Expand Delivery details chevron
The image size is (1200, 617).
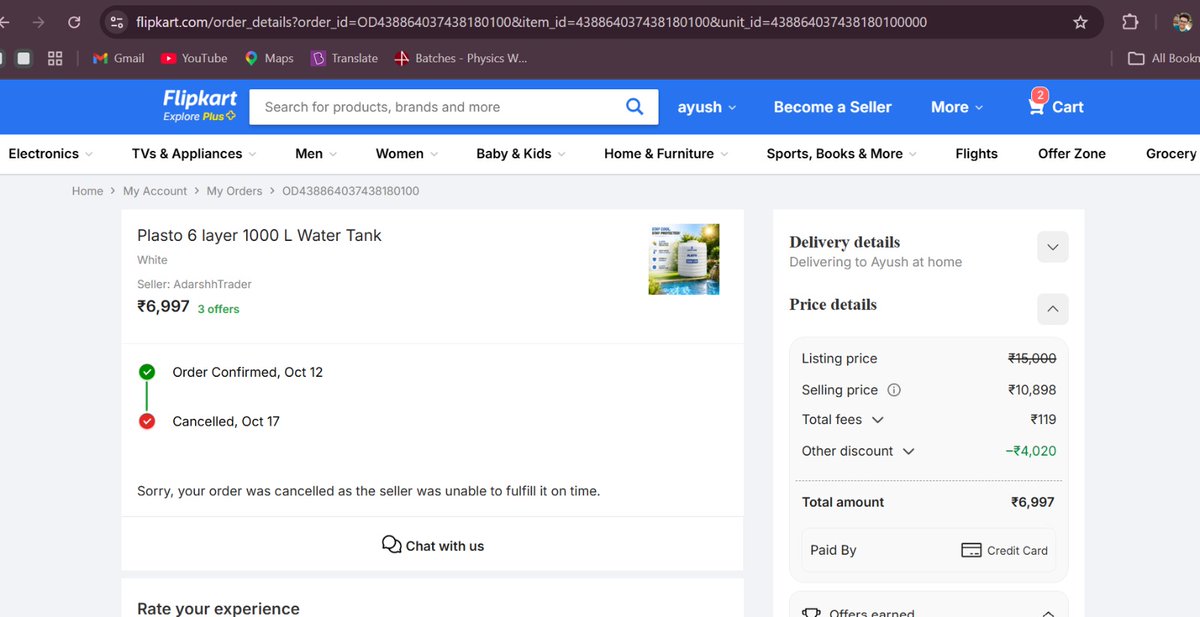click(x=1052, y=247)
